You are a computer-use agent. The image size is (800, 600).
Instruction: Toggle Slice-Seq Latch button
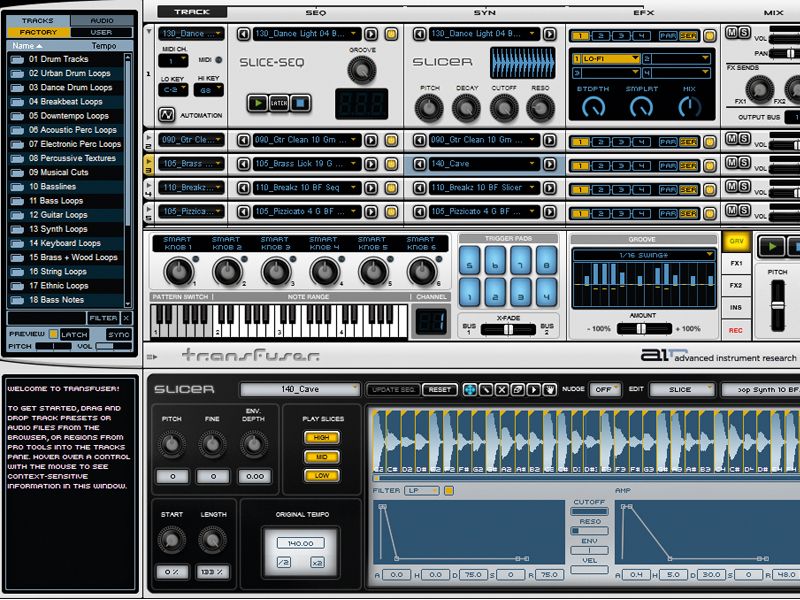pos(279,103)
